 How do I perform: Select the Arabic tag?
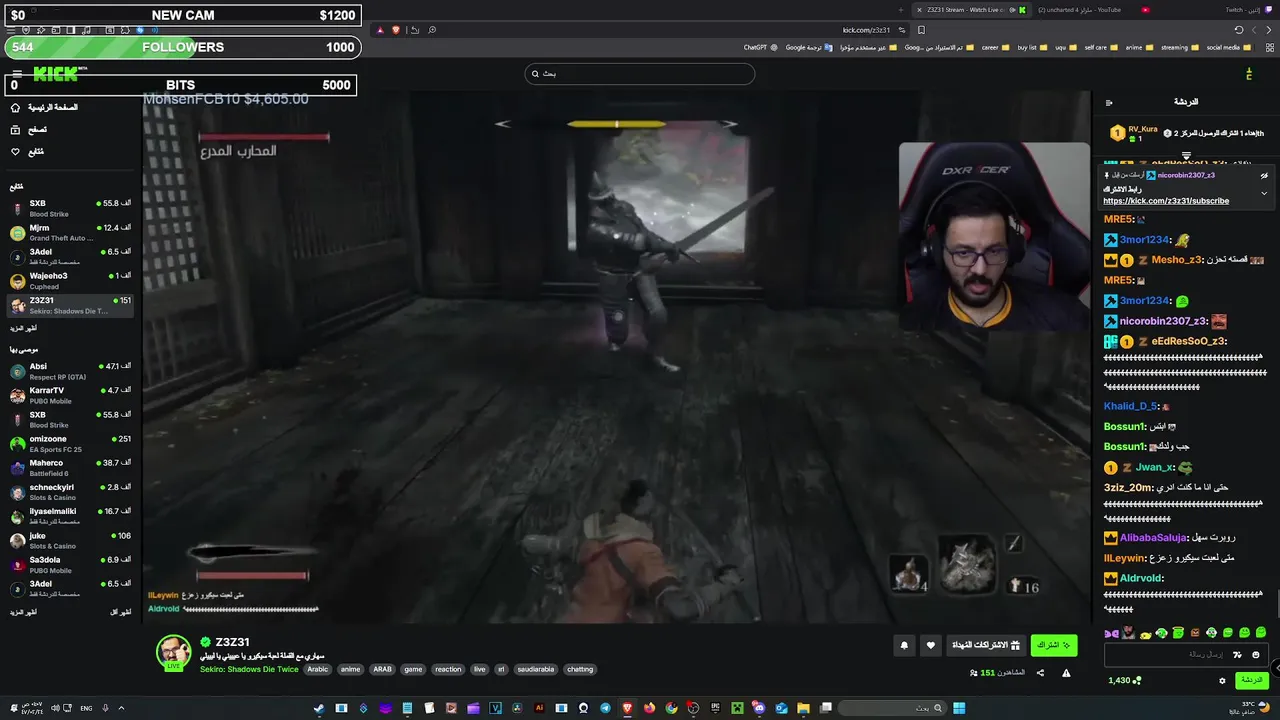[317, 669]
